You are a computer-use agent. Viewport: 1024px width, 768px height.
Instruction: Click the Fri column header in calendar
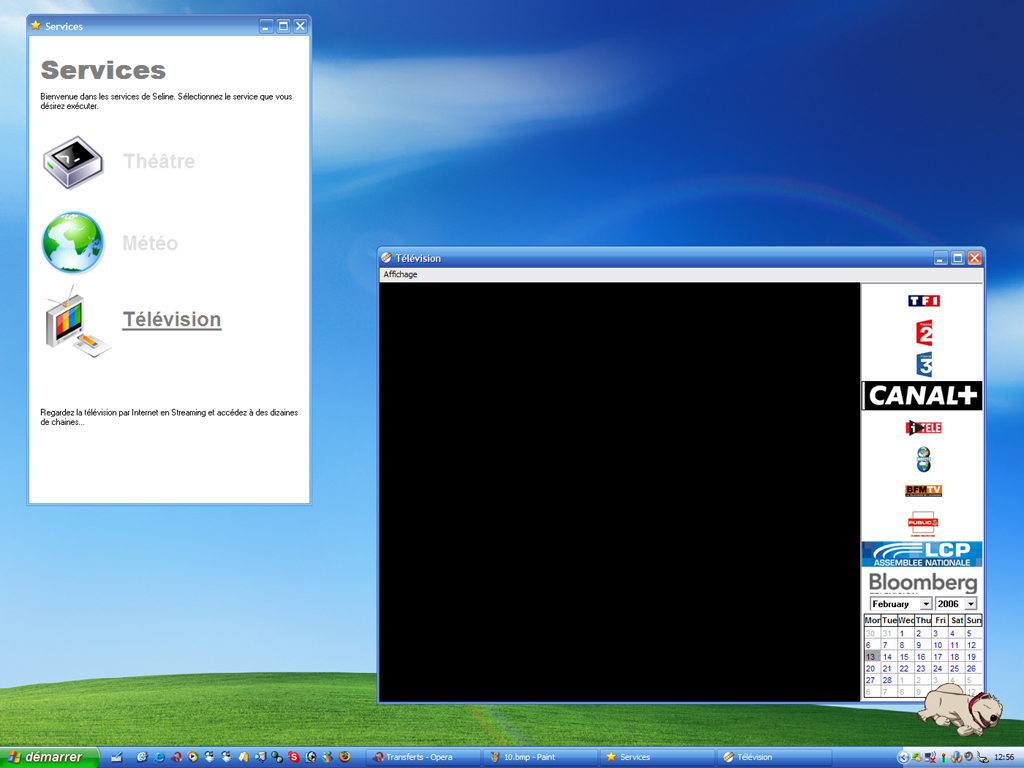[940, 620]
